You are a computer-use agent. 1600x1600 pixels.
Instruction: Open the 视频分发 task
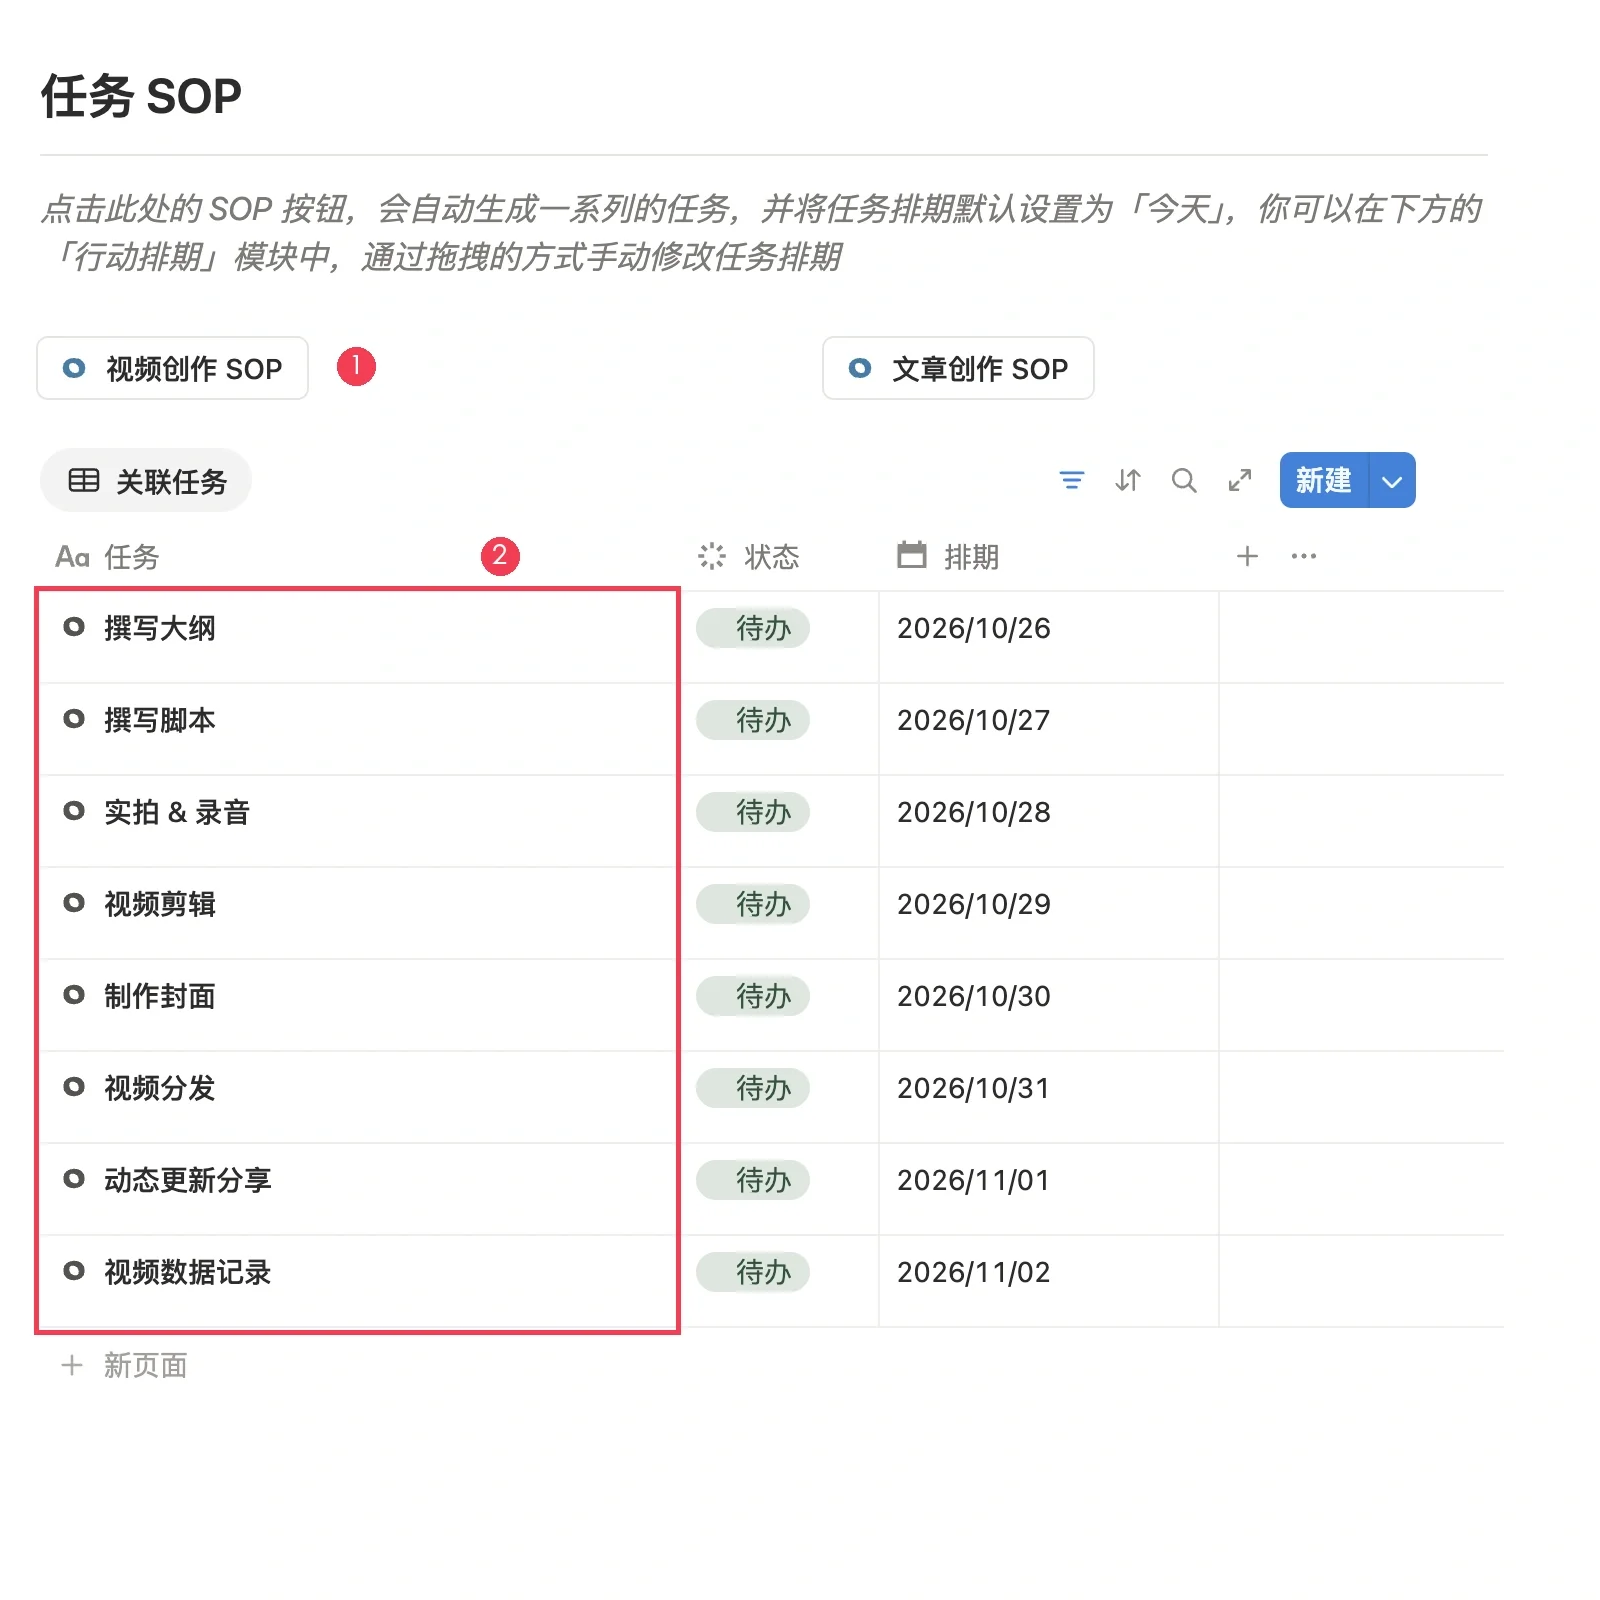coord(160,1088)
